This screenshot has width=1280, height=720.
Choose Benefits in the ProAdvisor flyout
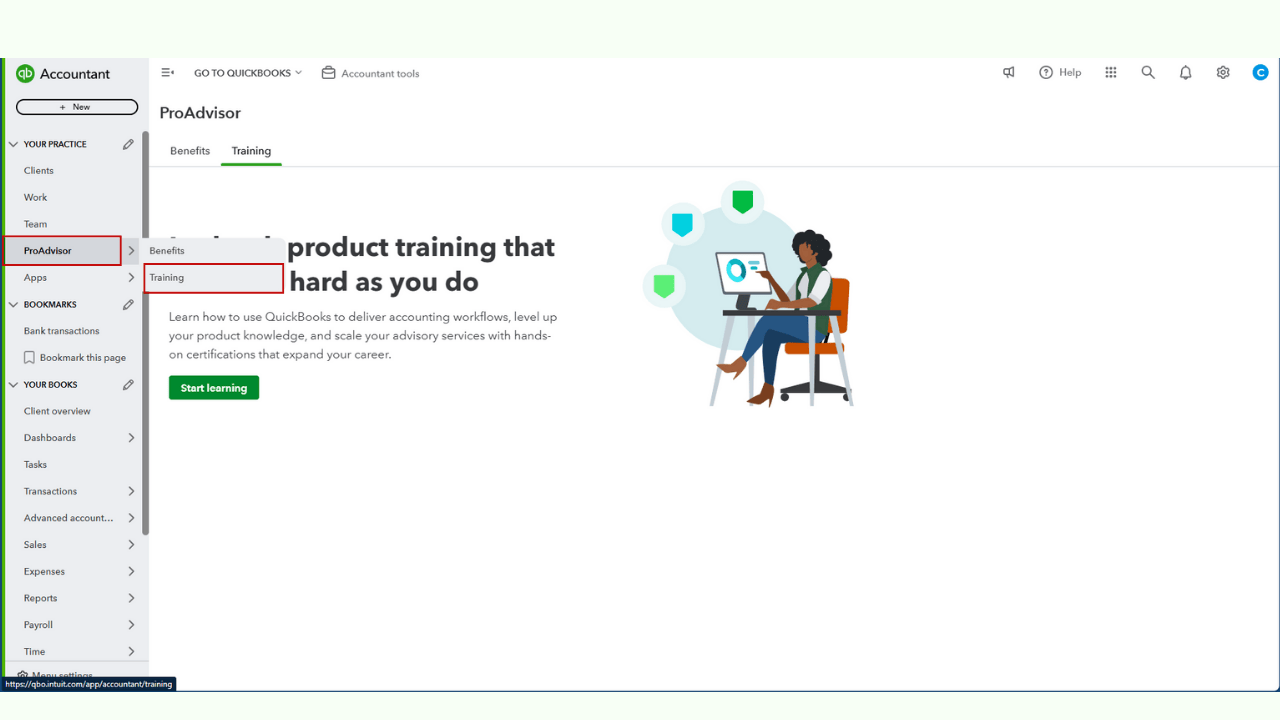[167, 251]
